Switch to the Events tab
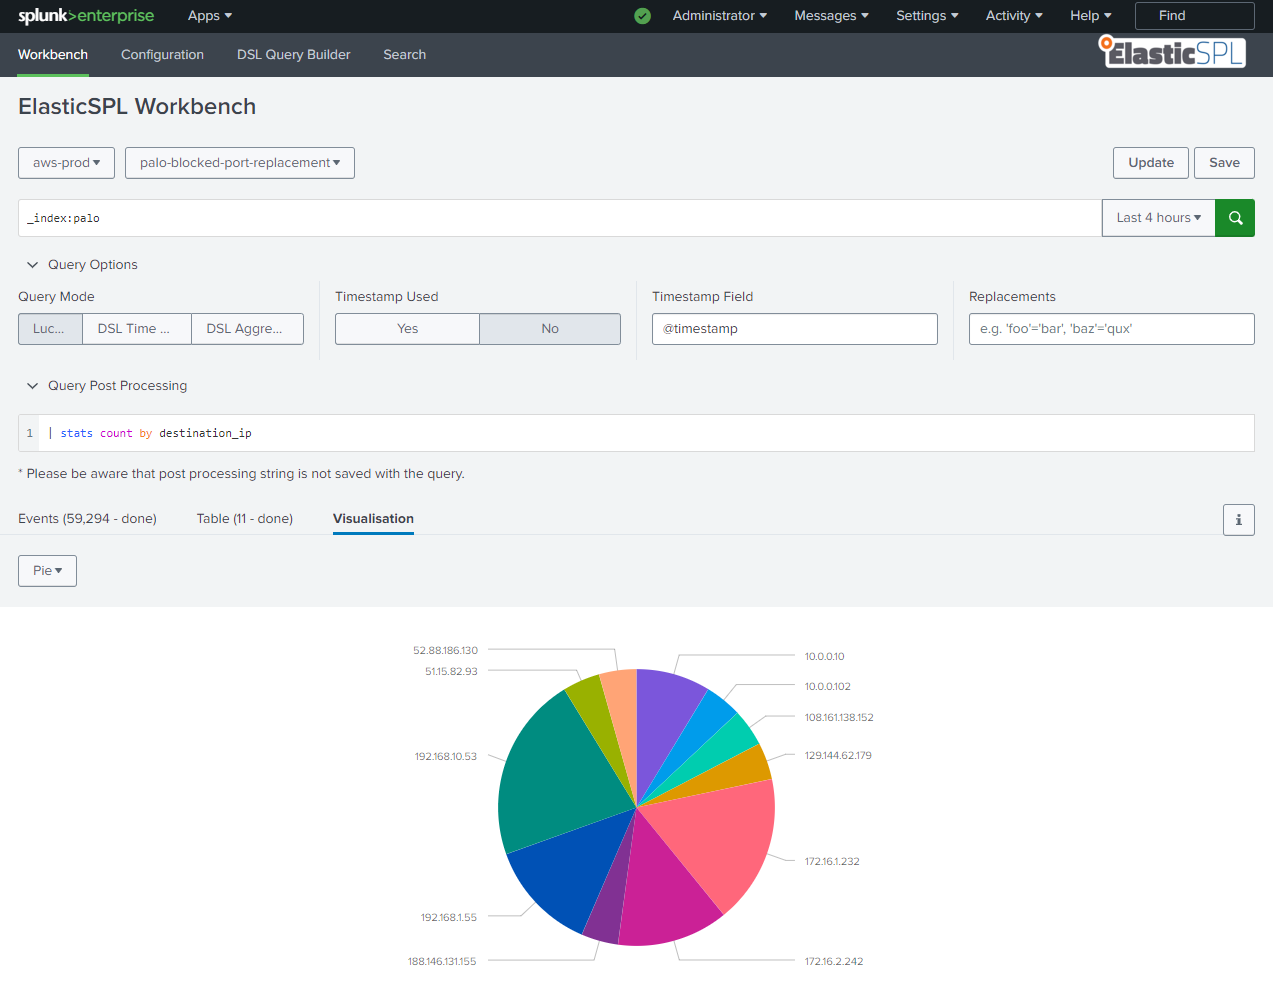1273x995 pixels. (x=87, y=519)
